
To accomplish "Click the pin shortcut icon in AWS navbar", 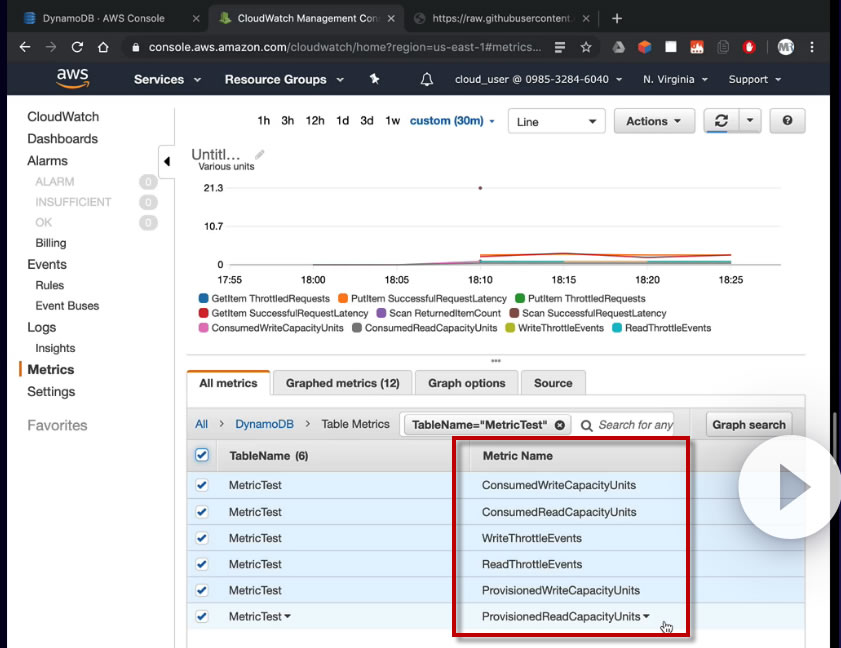I will 374,79.
